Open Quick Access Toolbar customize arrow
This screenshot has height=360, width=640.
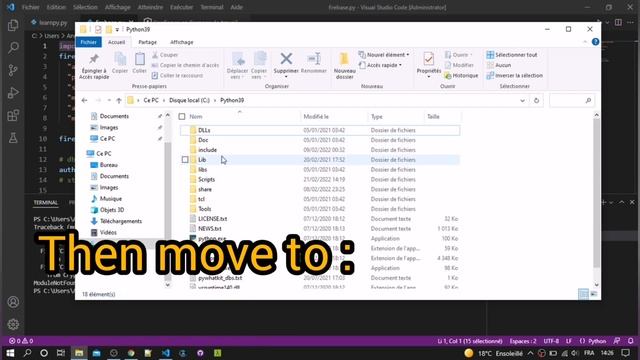click(117, 29)
